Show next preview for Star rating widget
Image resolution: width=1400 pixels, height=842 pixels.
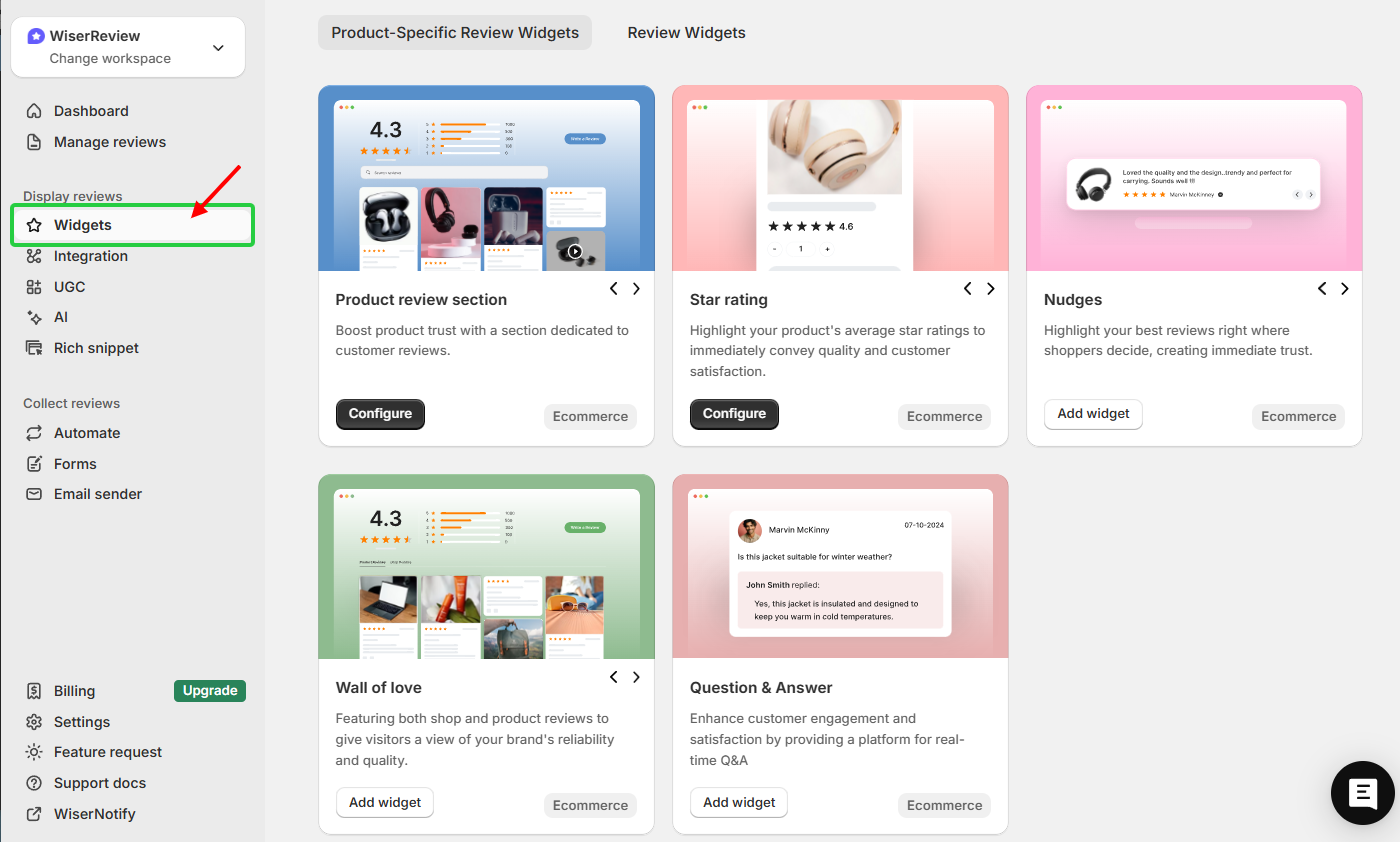990,288
